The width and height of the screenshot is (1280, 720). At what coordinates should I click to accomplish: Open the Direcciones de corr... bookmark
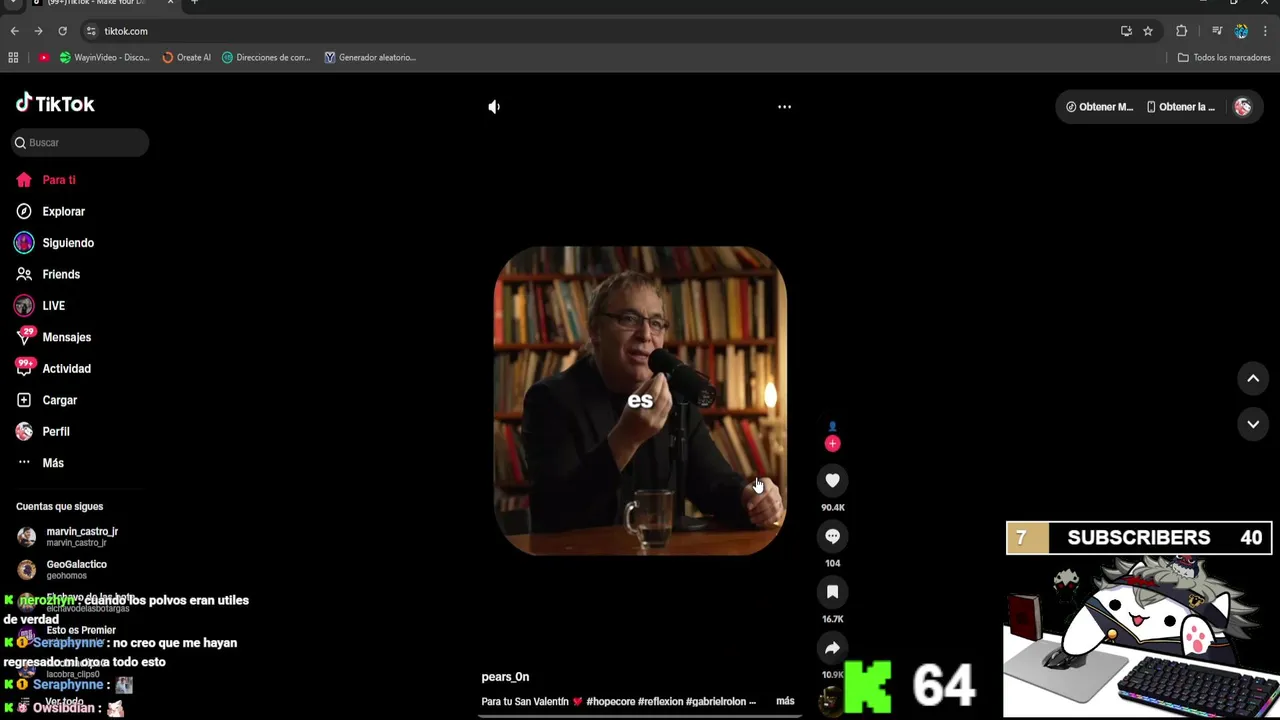(x=267, y=57)
